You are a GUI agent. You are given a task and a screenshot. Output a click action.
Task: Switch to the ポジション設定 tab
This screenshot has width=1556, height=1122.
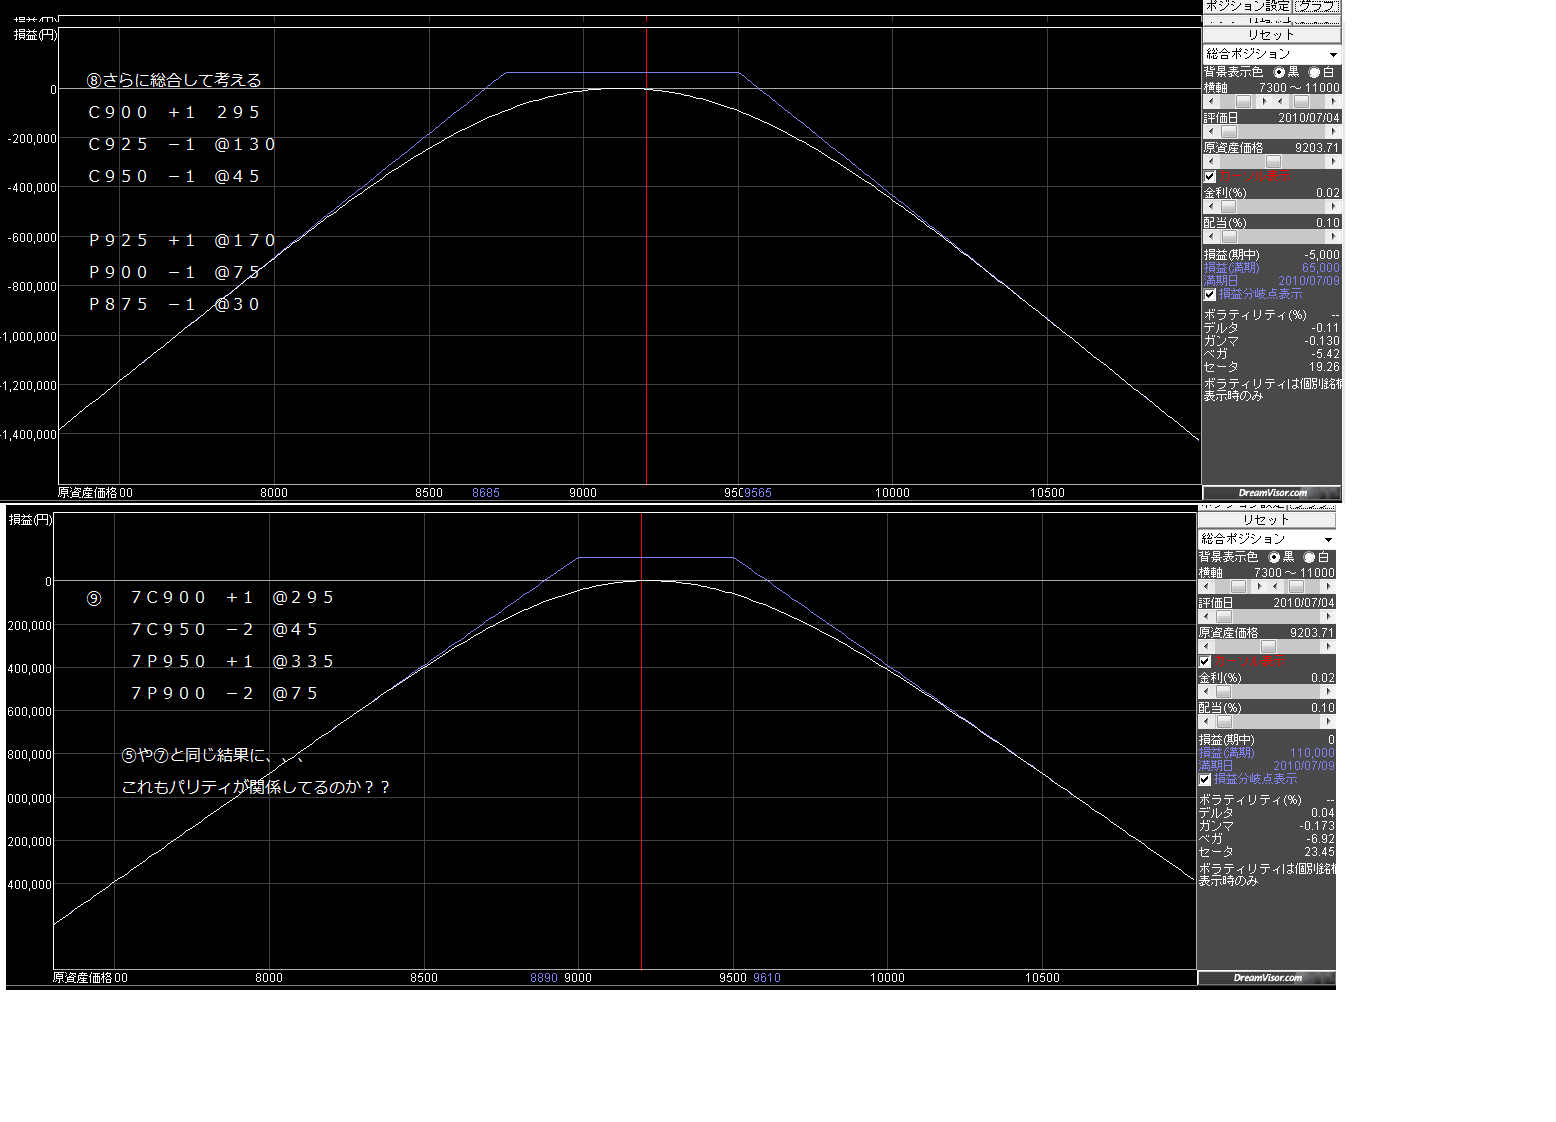click(1247, 6)
